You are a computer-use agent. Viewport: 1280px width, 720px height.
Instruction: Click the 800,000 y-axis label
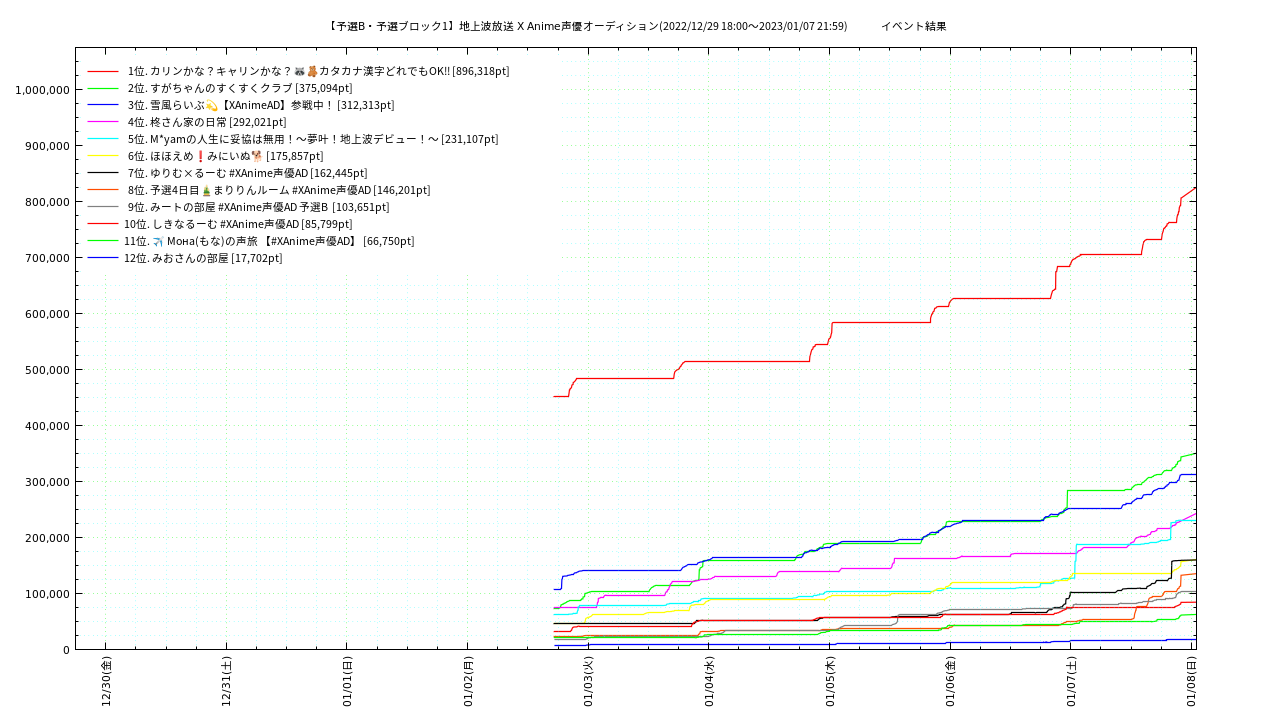[46, 202]
